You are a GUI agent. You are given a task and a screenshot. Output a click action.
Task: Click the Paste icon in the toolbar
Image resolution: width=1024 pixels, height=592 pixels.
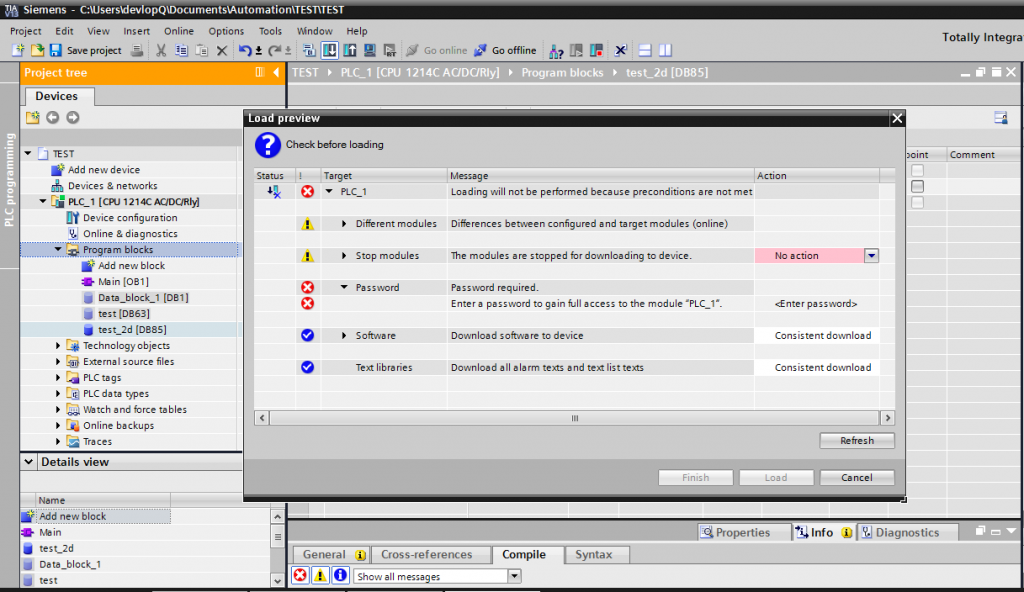click(202, 50)
